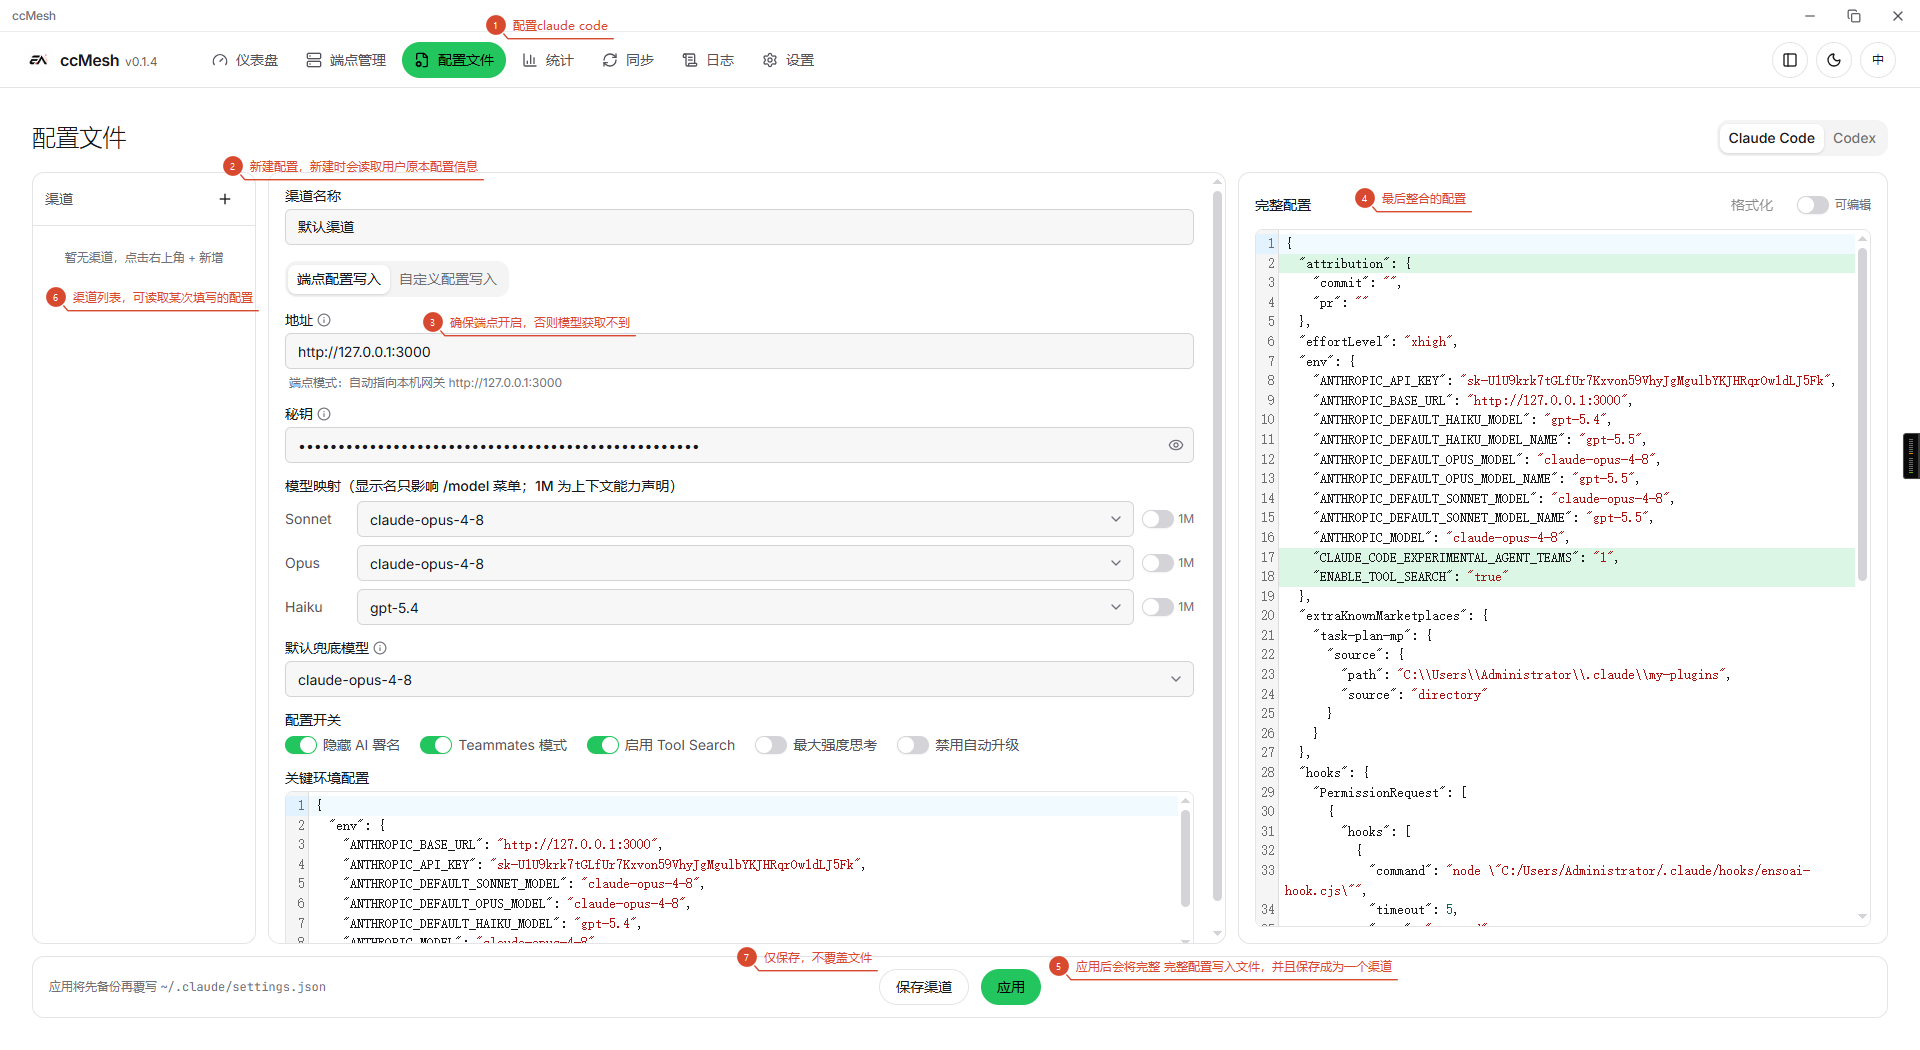Open the 统计 statistics tab

click(x=548, y=60)
